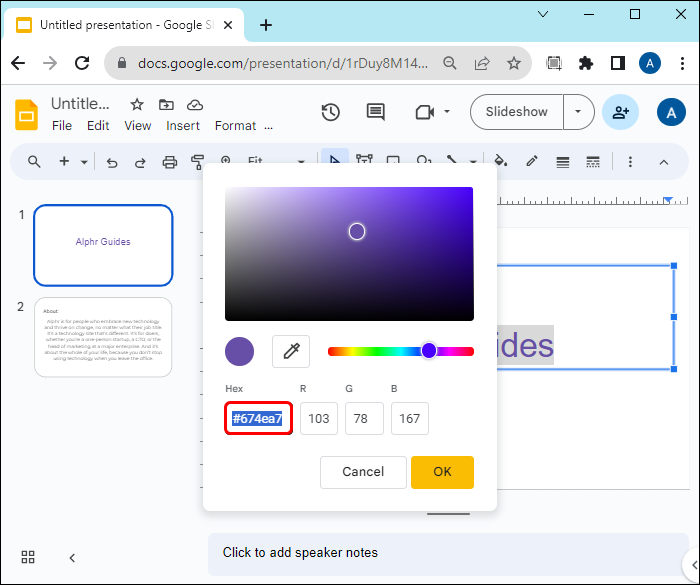Click the search menus magnifier icon
Screen dimensions: 700x585
tap(34, 162)
